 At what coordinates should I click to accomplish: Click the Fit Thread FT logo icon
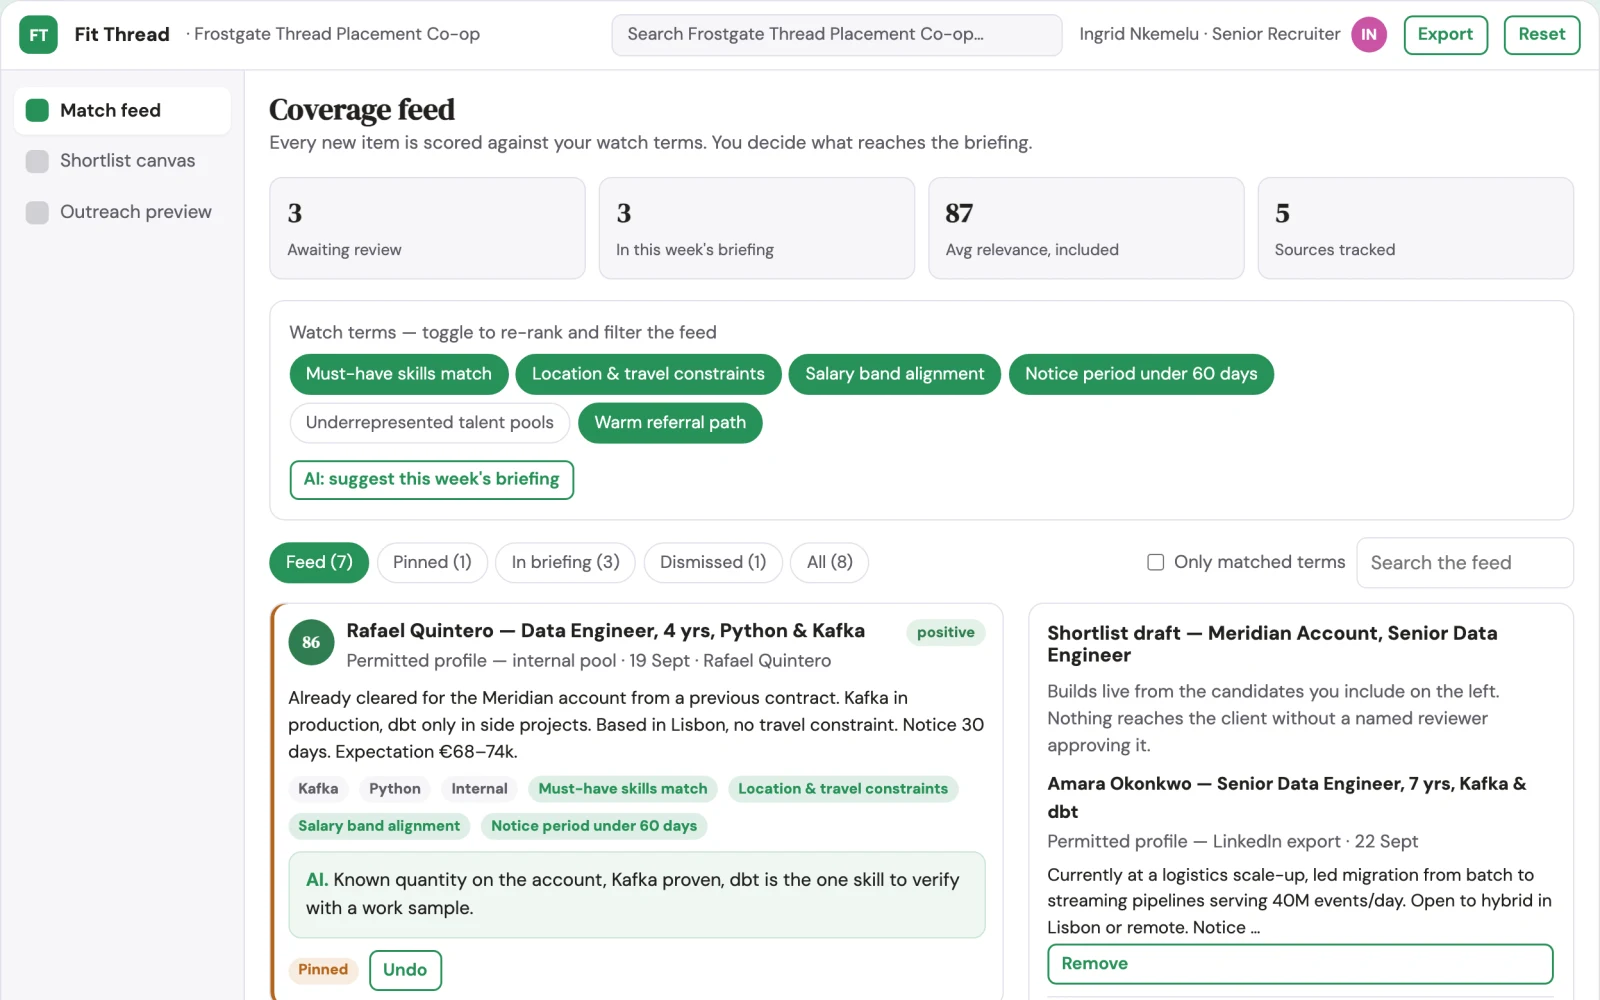(38, 35)
